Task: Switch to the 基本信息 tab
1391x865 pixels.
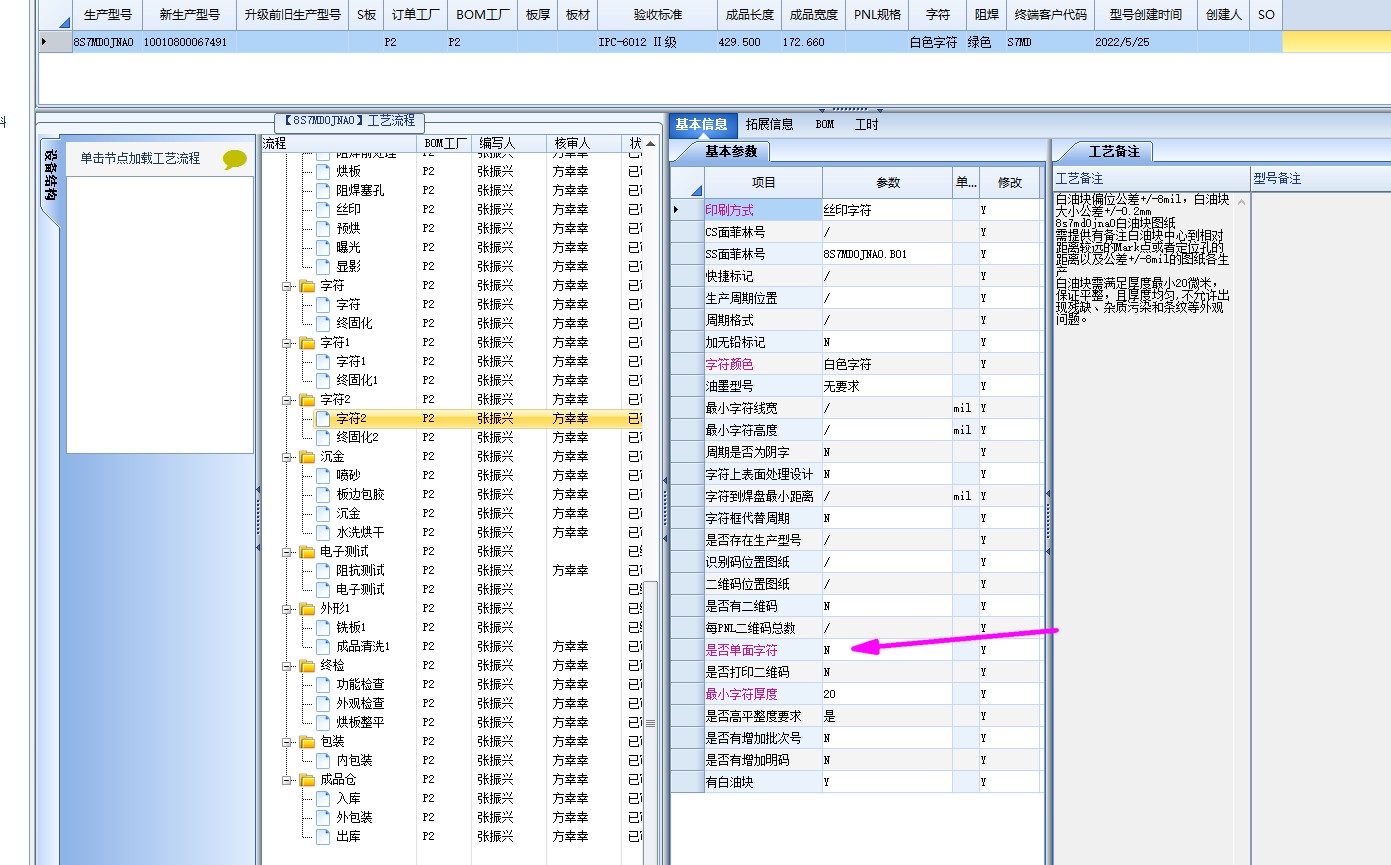Action: (x=702, y=125)
